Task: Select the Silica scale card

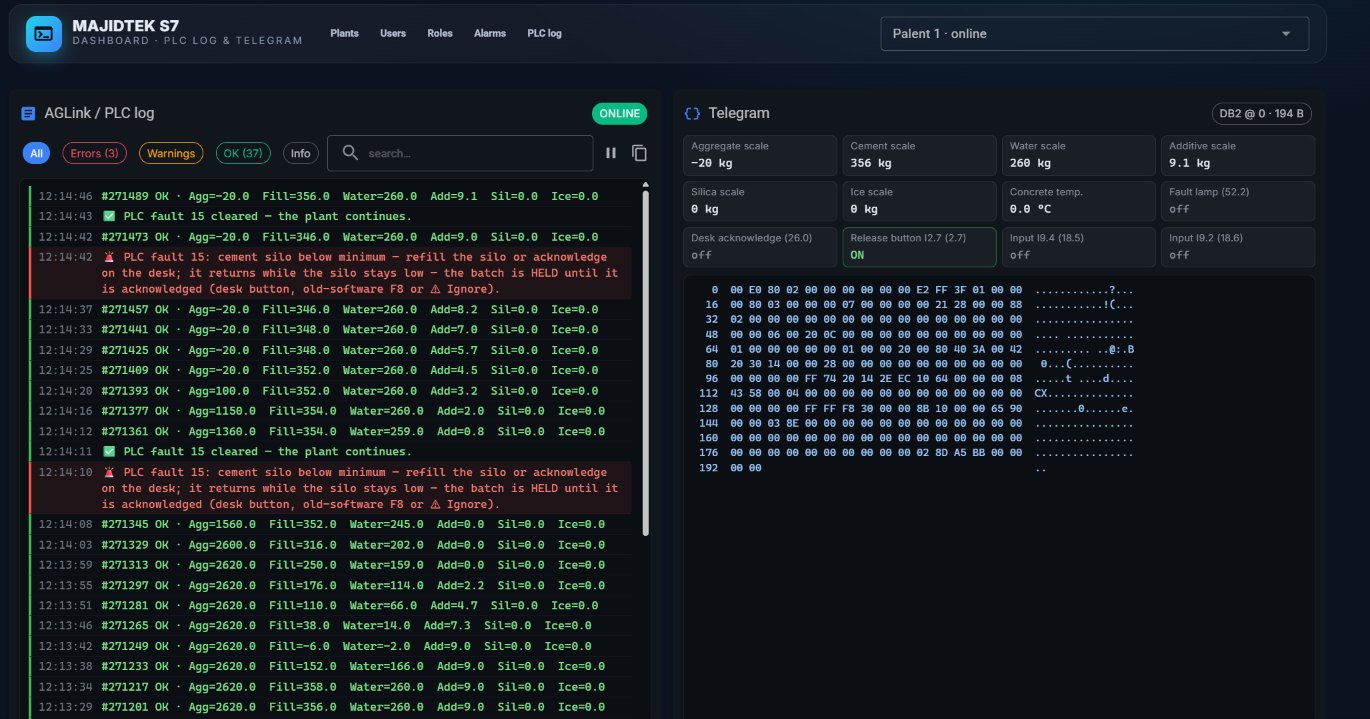Action: 760,201
